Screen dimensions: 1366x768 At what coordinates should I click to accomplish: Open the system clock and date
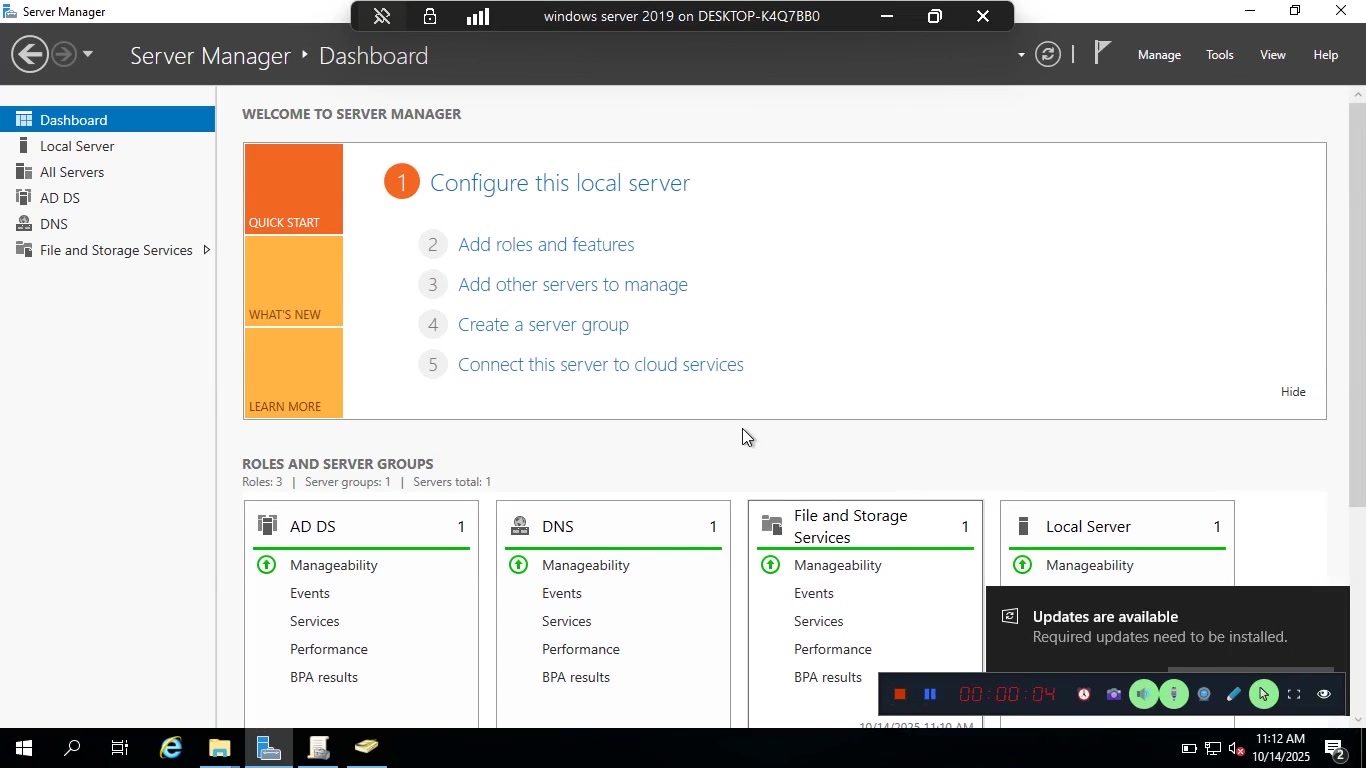(1280, 748)
